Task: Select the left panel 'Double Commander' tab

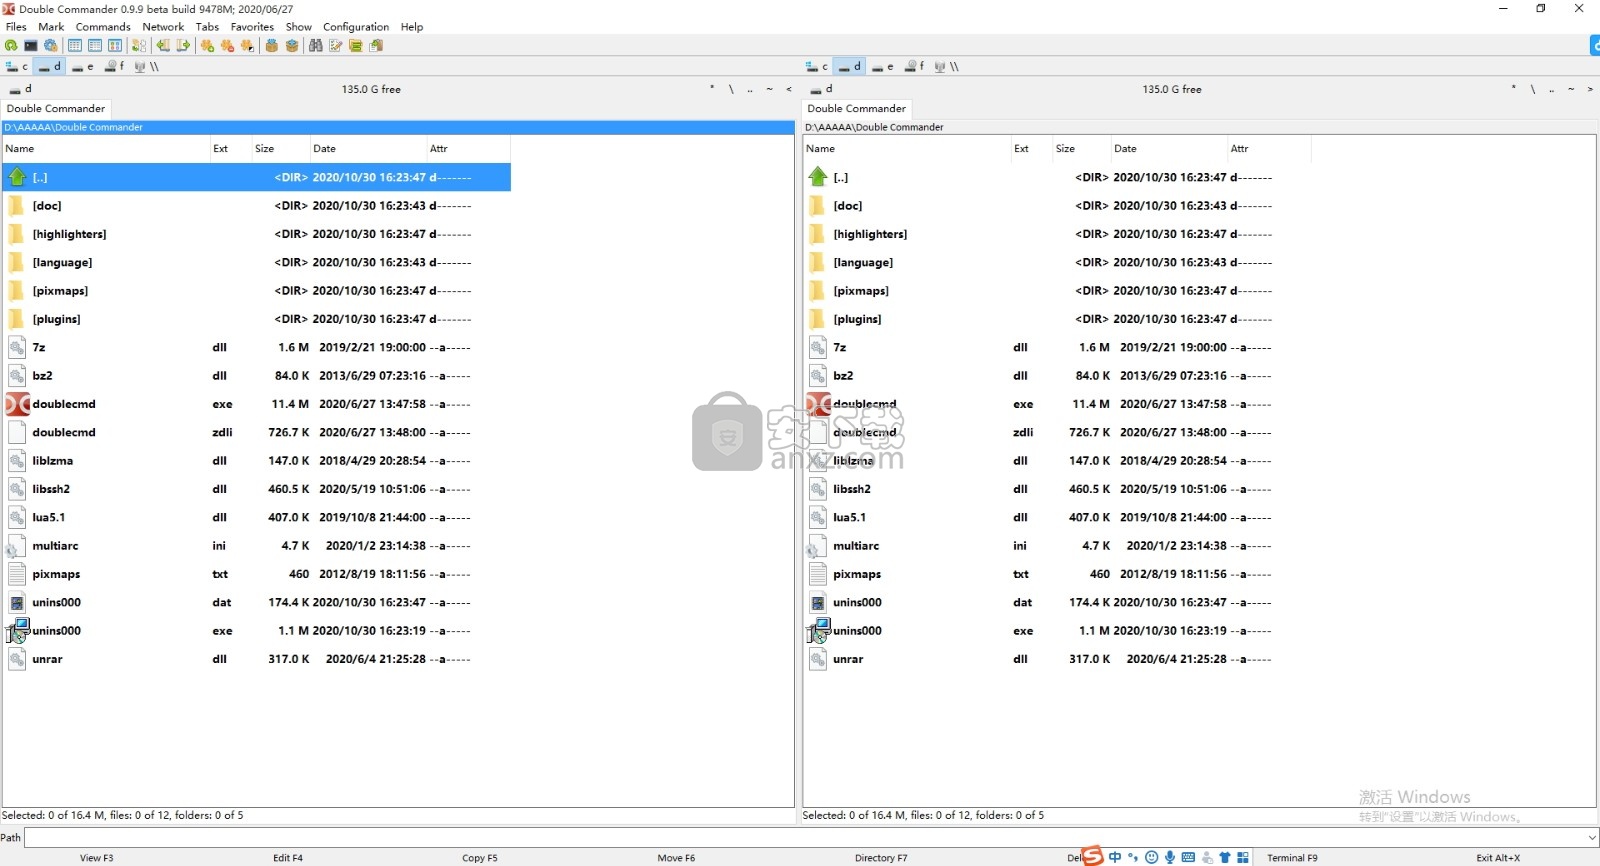Action: [56, 108]
